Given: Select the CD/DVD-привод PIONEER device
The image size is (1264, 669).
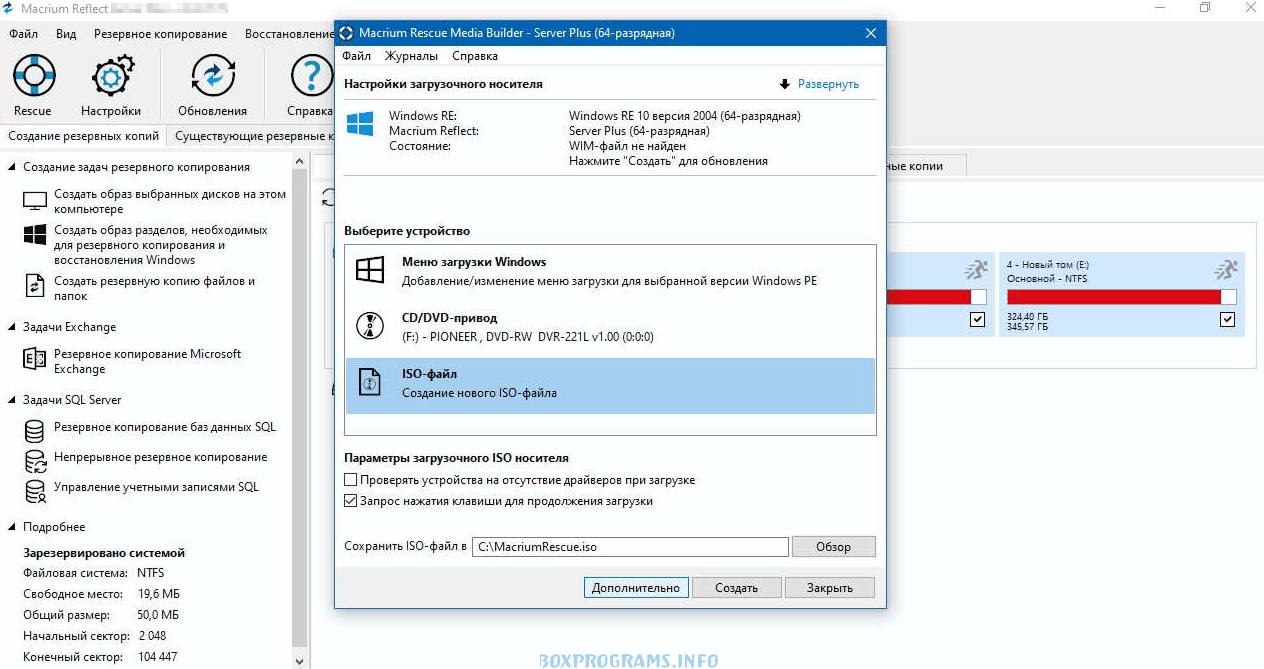Looking at the screenshot, I should click(x=610, y=328).
